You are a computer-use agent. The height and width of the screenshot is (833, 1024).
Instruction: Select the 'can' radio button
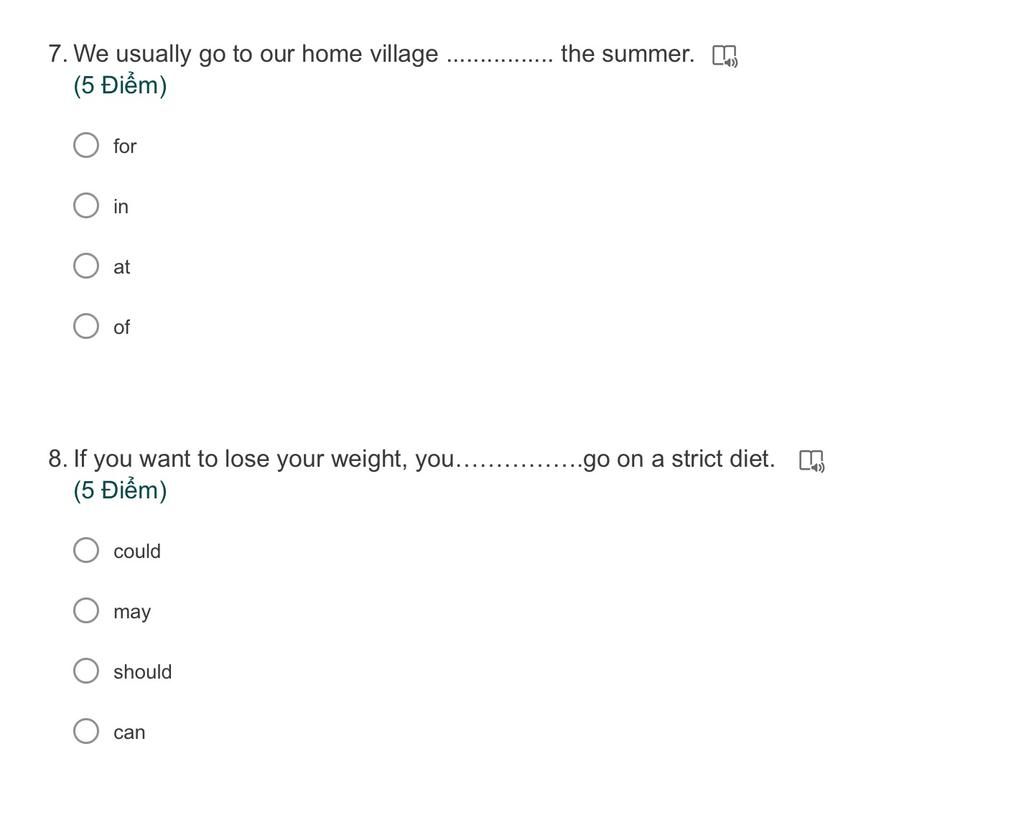[x=86, y=731]
